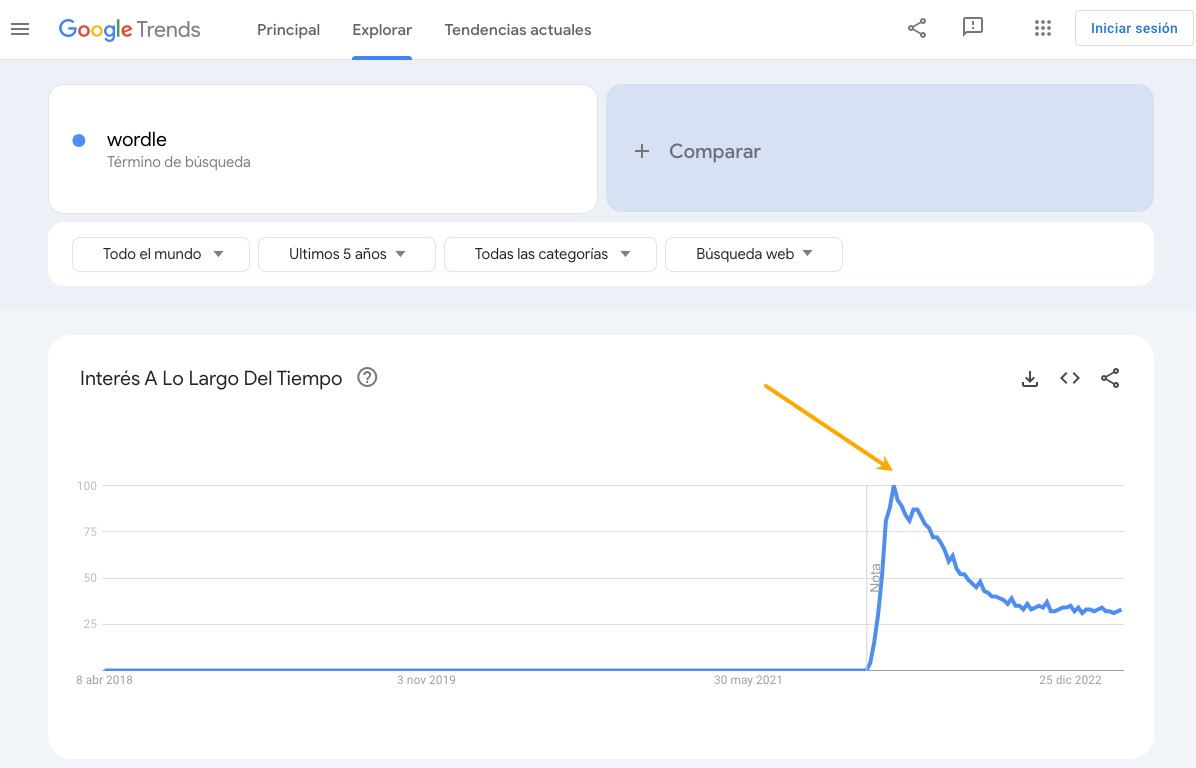Open the Tendencias actuales tab
1196x768 pixels.
tap(518, 30)
